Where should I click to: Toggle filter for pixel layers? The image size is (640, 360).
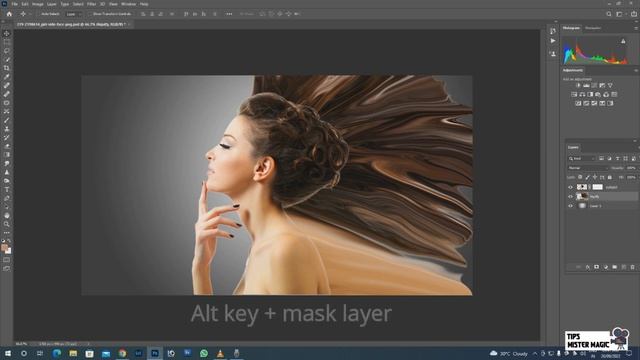(x=601, y=158)
